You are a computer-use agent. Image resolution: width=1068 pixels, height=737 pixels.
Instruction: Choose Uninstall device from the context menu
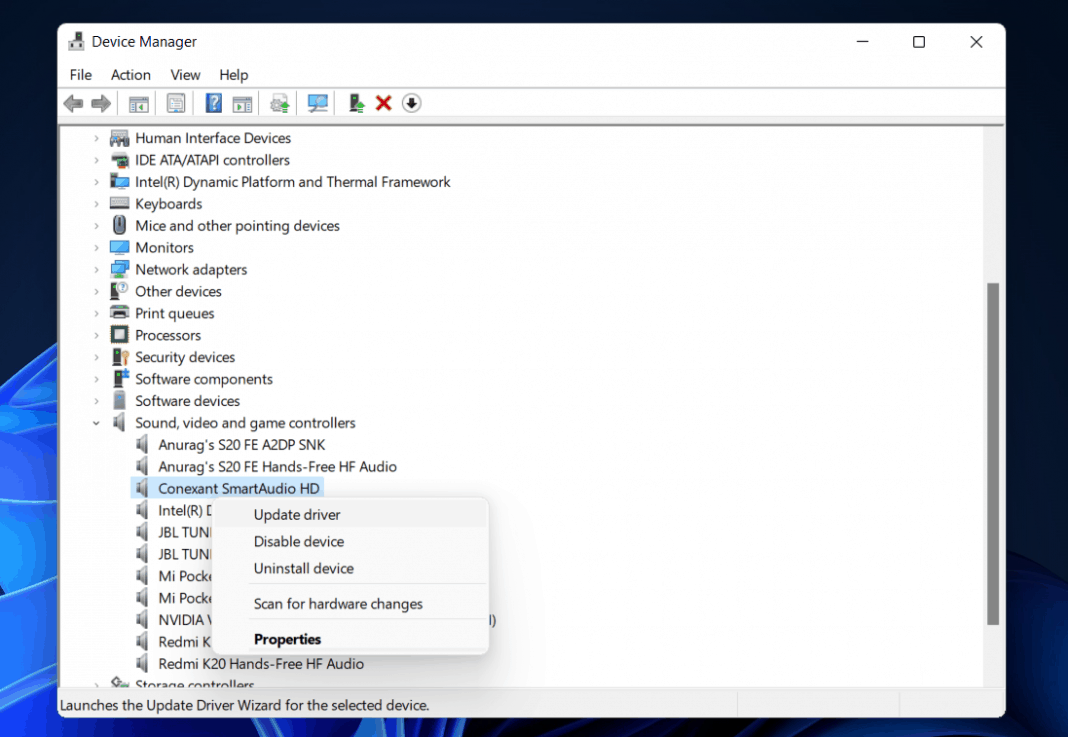302,568
